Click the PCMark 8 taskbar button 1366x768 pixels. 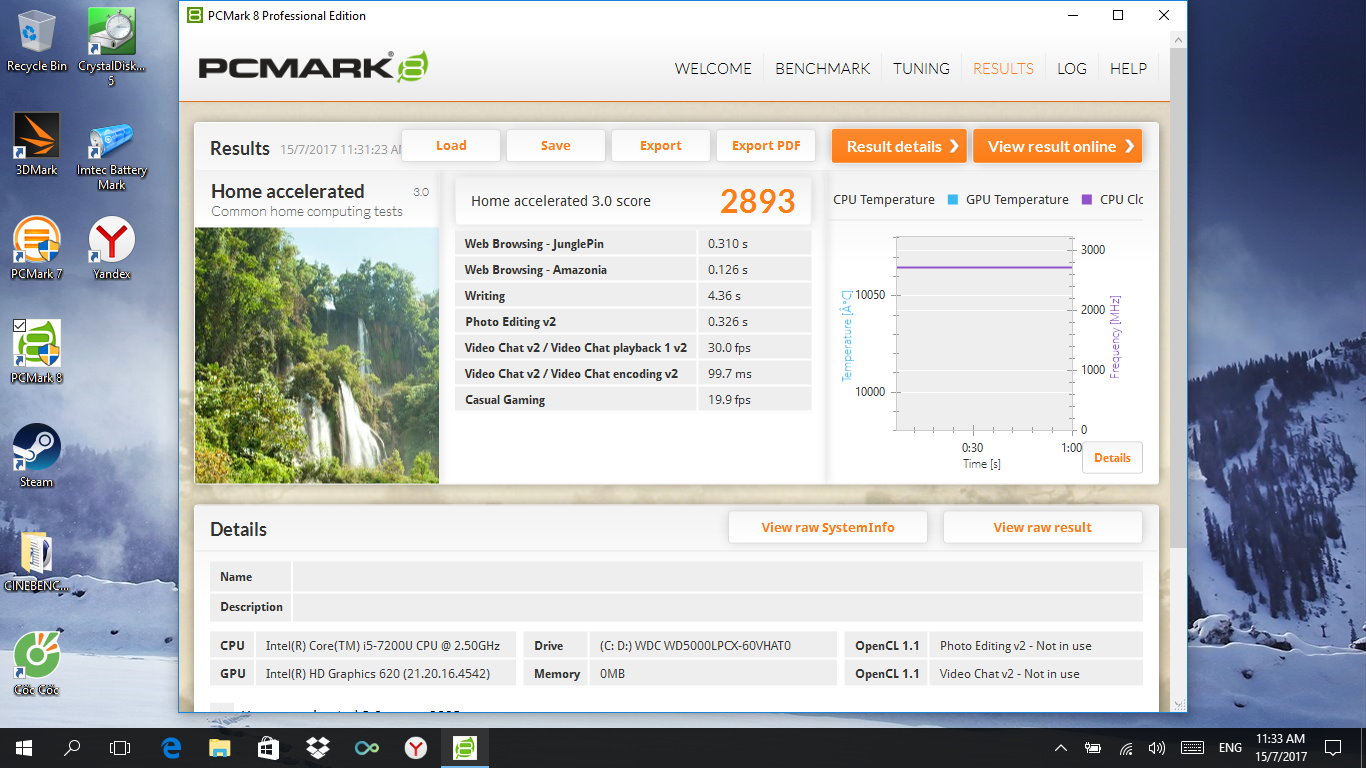(464, 748)
